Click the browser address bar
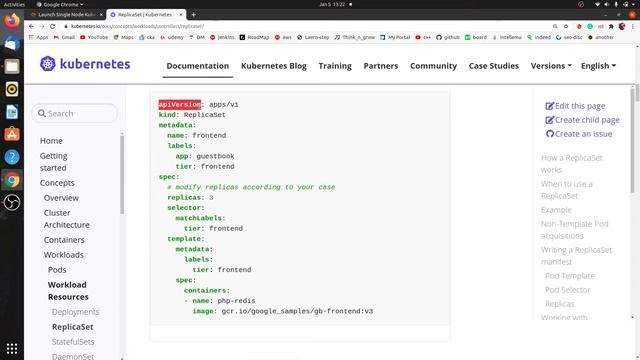Image resolution: width=640 pixels, height=360 pixels. coord(306,26)
